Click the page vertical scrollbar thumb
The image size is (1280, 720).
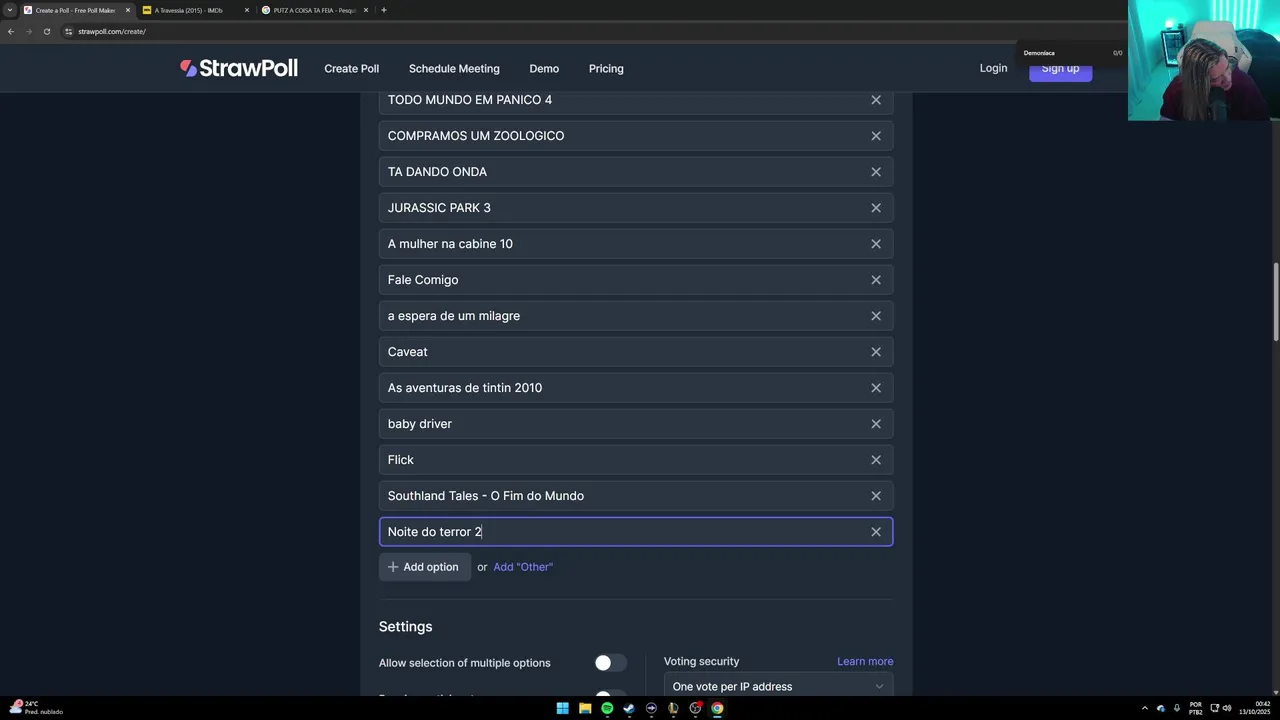click(x=1275, y=302)
